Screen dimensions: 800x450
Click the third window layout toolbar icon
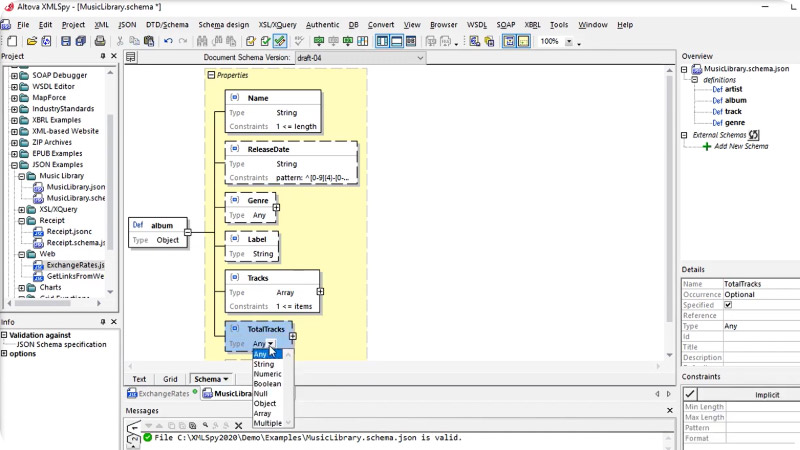411,41
